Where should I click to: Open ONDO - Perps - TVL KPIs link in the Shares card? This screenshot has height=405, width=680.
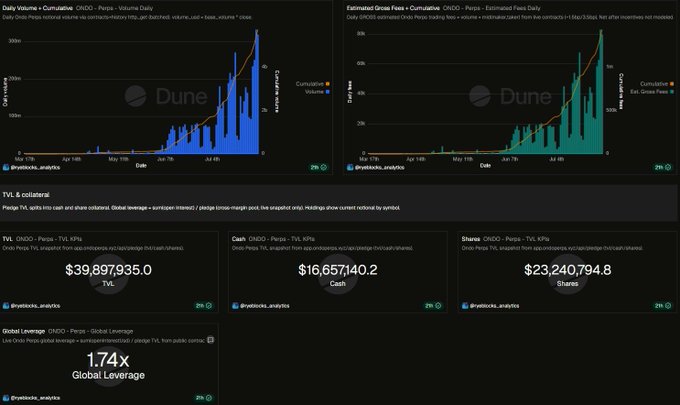coord(516,239)
